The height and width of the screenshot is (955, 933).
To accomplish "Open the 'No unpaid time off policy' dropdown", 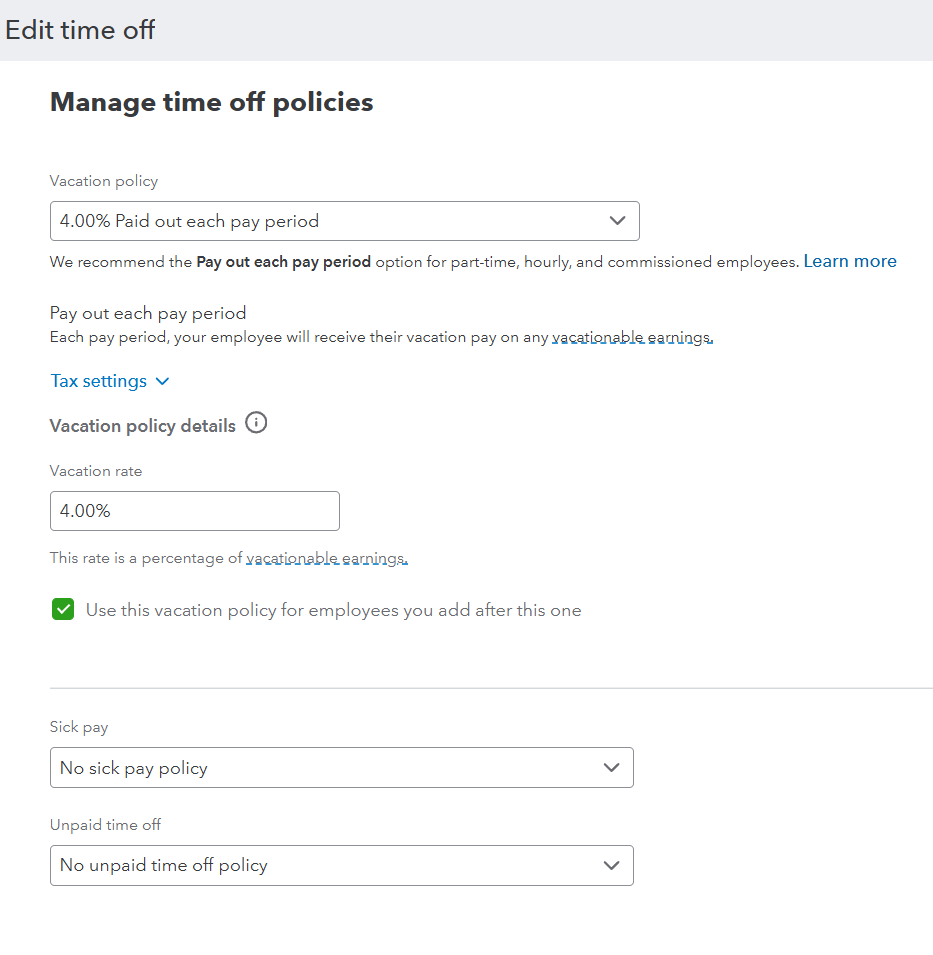I will (x=330, y=866).
